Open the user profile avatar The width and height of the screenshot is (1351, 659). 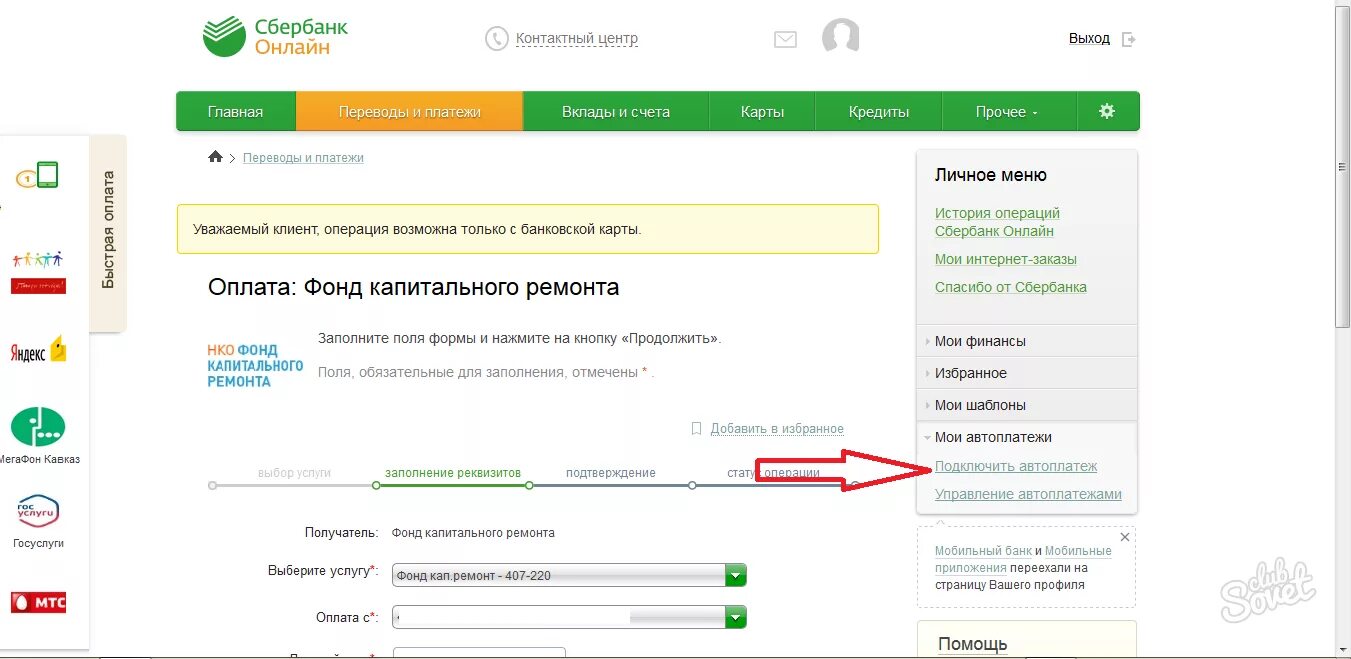(840, 37)
